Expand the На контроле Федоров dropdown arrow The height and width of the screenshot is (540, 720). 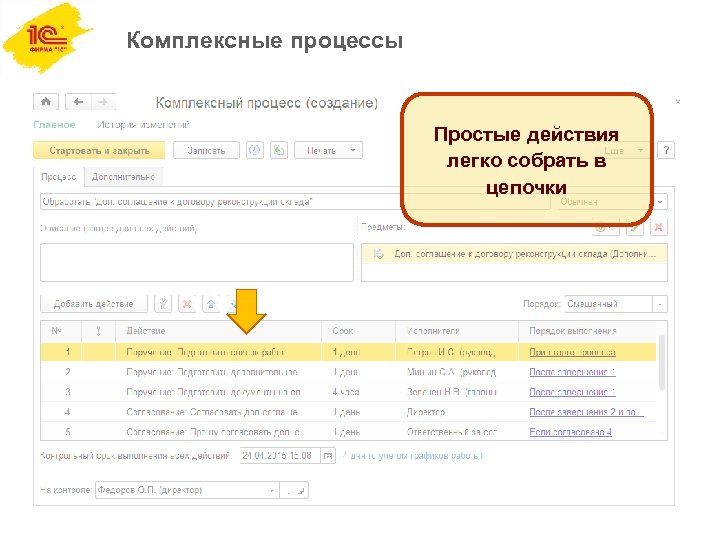point(272,490)
